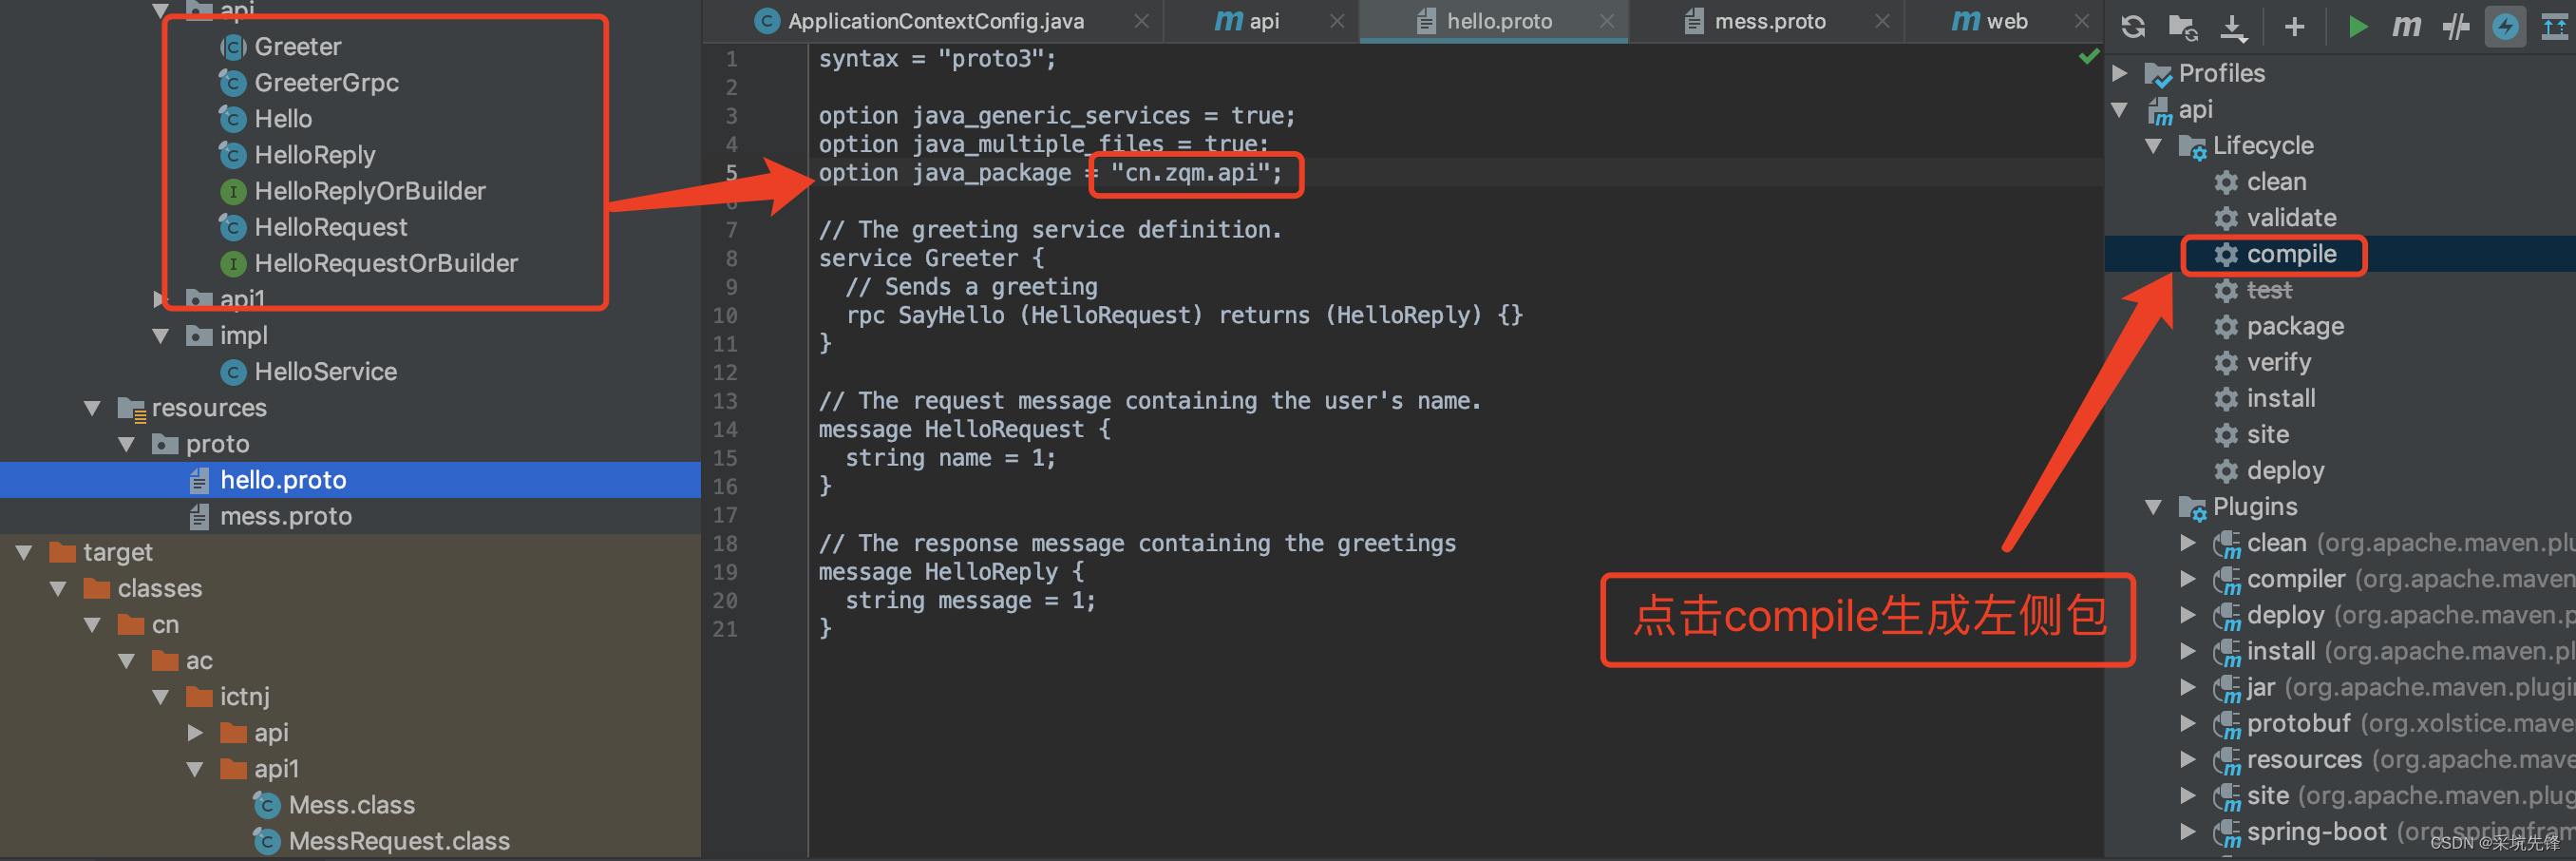Run the clean lifecycle goal

[x=2277, y=182]
